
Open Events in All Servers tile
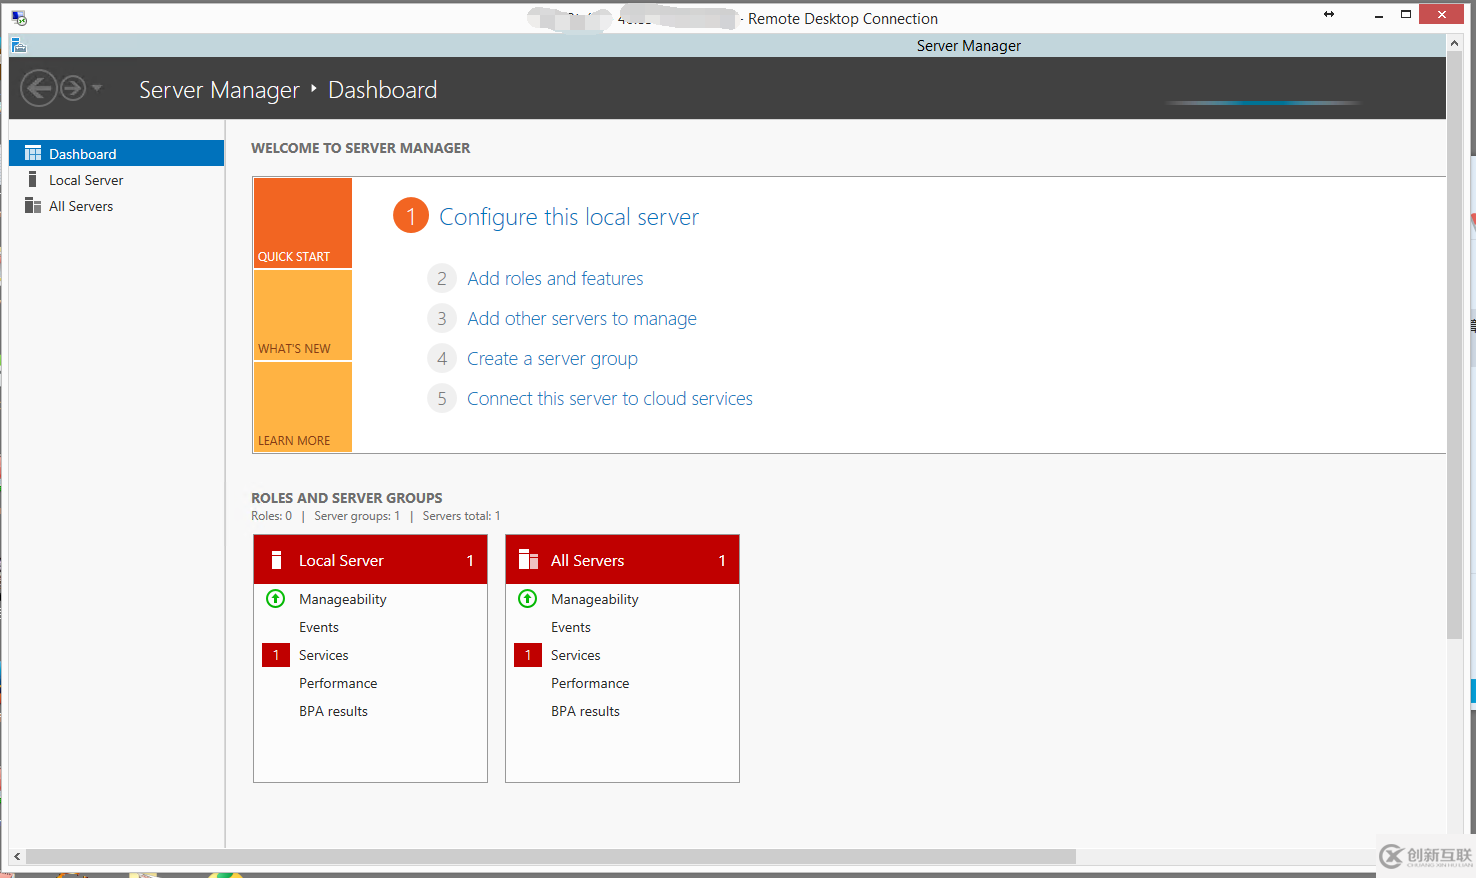[571, 627]
